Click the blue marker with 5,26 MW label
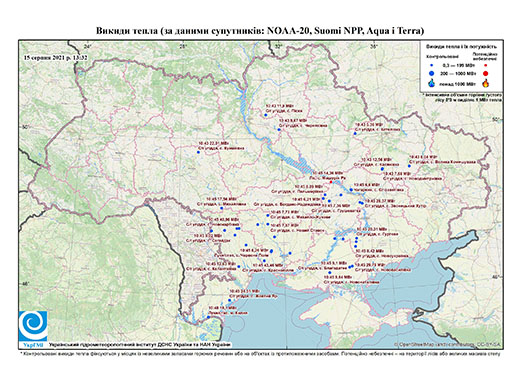This screenshot has width=520, height=368. pyautogui.click(x=355, y=133)
